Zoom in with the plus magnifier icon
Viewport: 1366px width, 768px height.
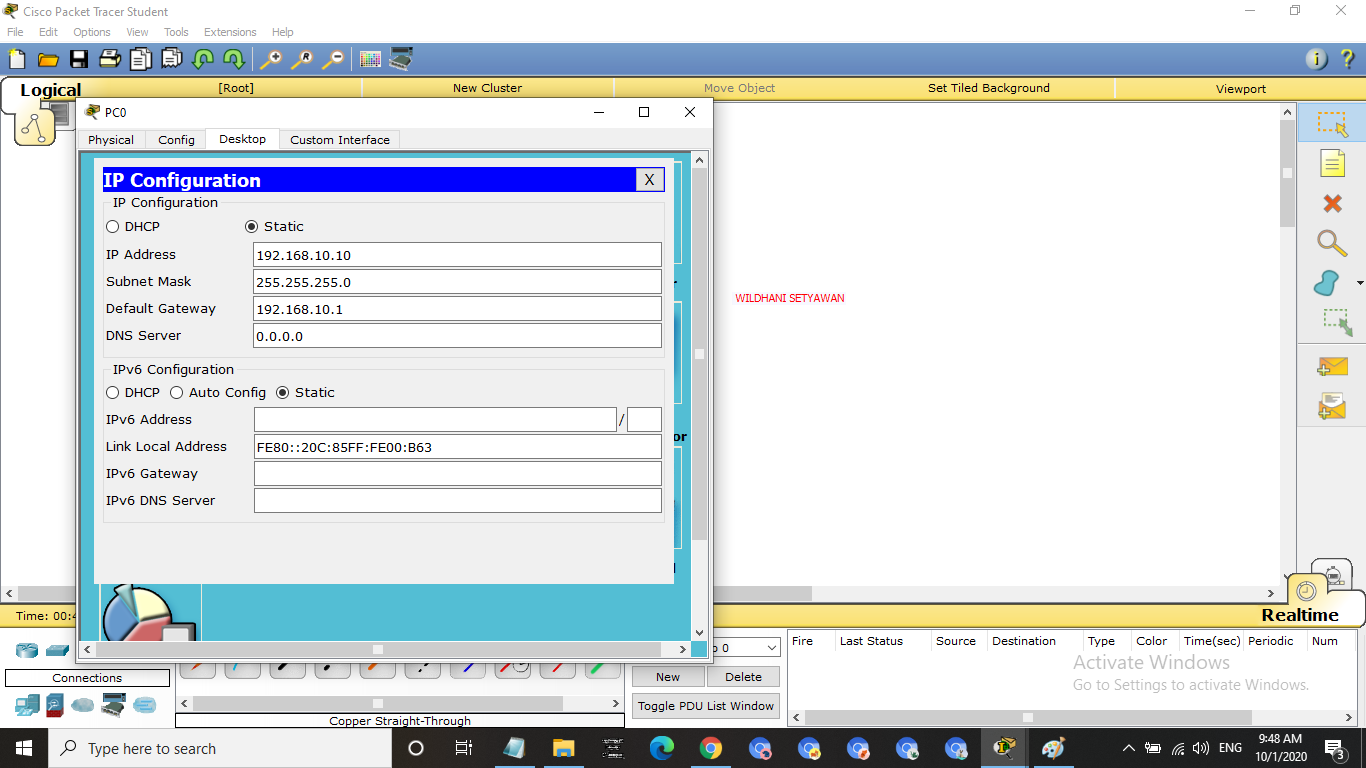270,59
